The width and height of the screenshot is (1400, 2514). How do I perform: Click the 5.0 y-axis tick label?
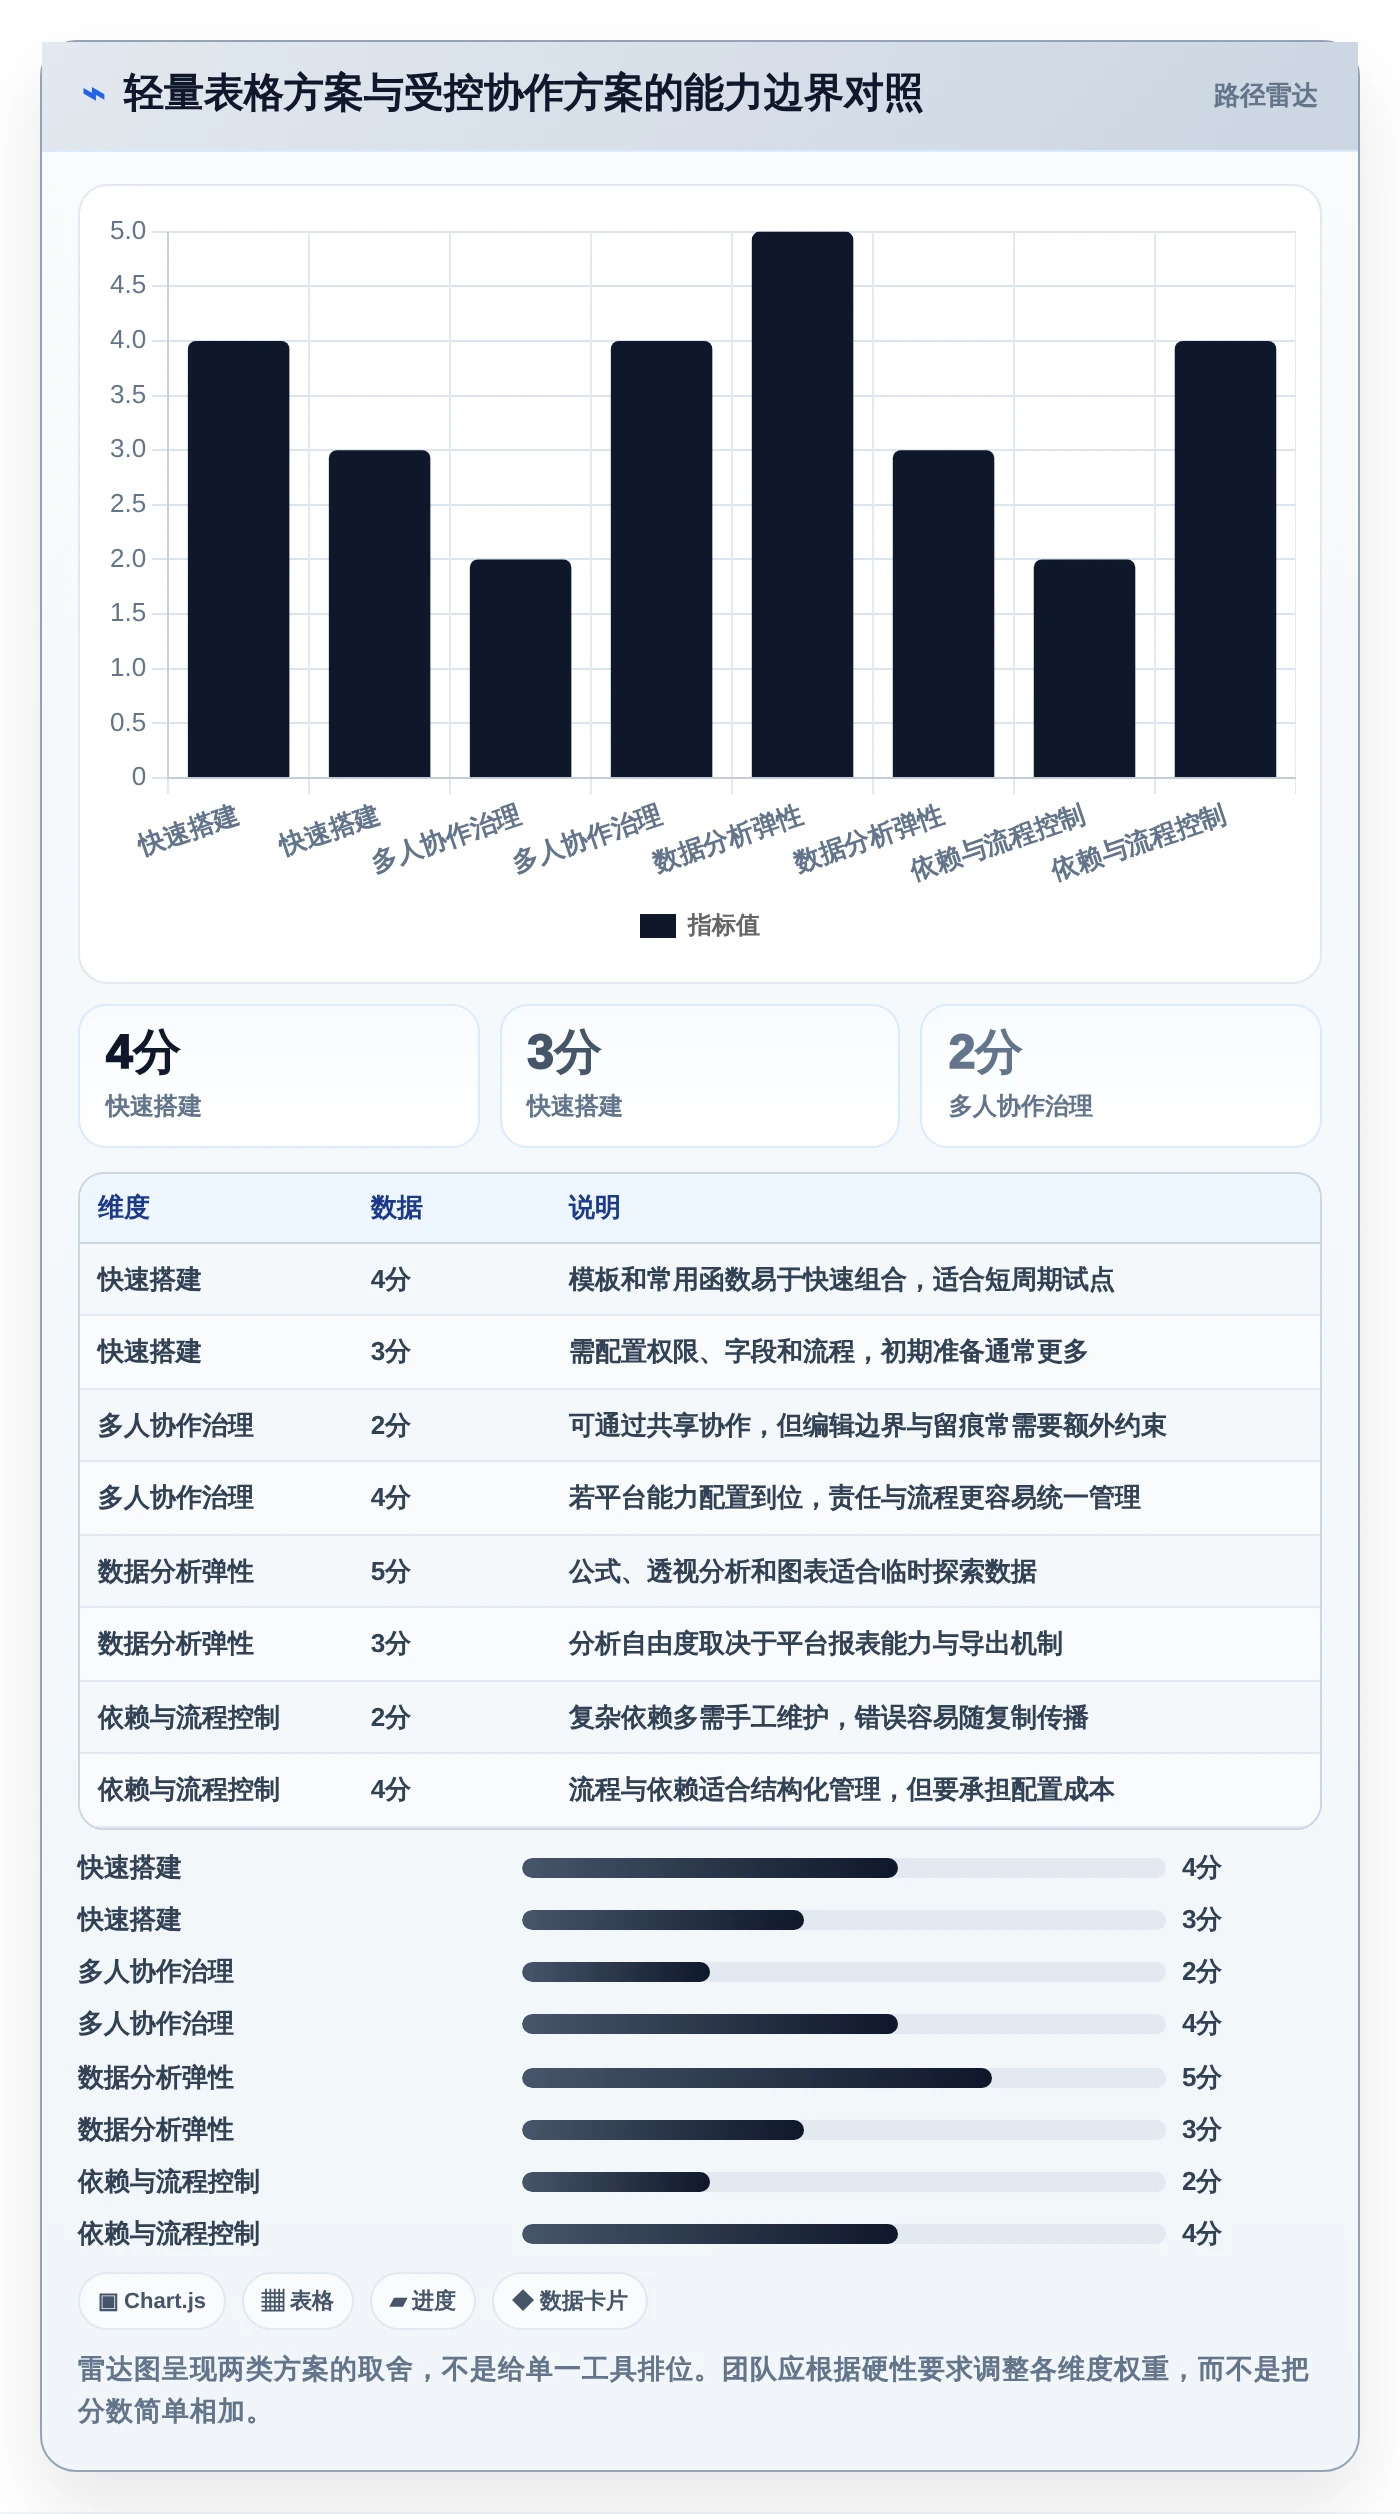tap(128, 231)
